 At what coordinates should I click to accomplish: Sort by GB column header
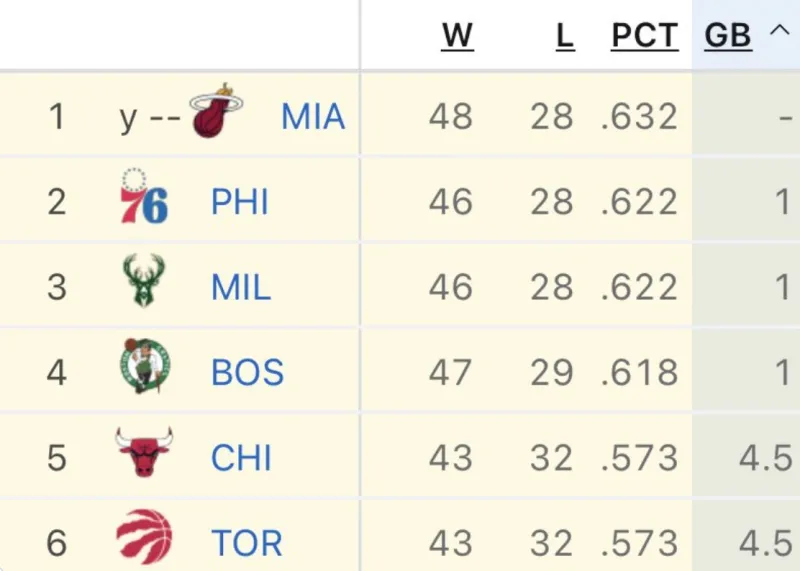click(728, 36)
